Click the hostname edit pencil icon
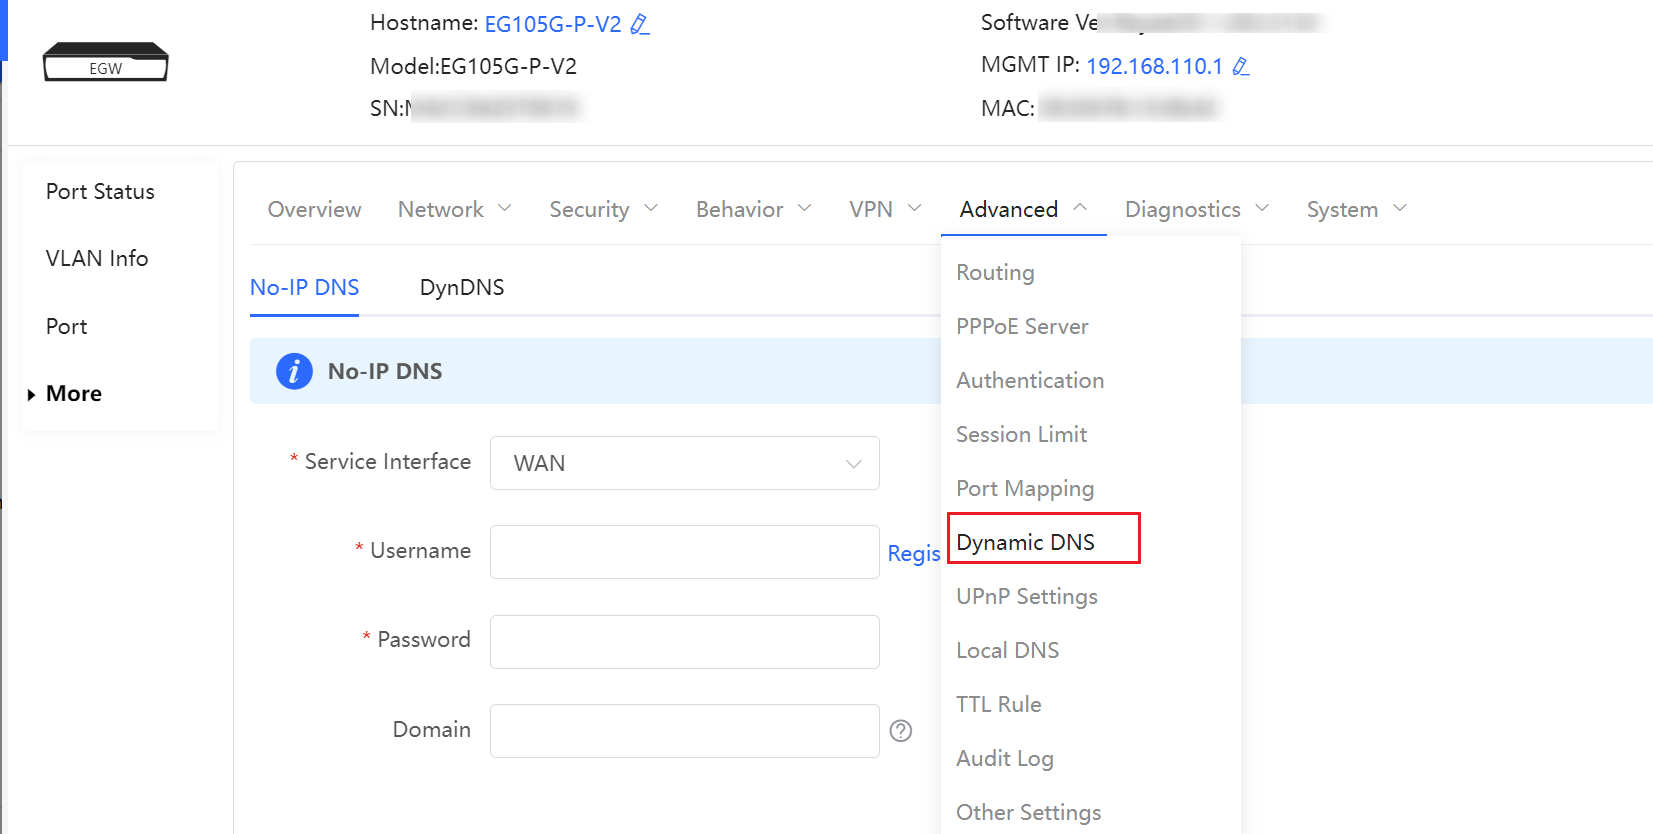The height and width of the screenshot is (834, 1653). pos(640,24)
